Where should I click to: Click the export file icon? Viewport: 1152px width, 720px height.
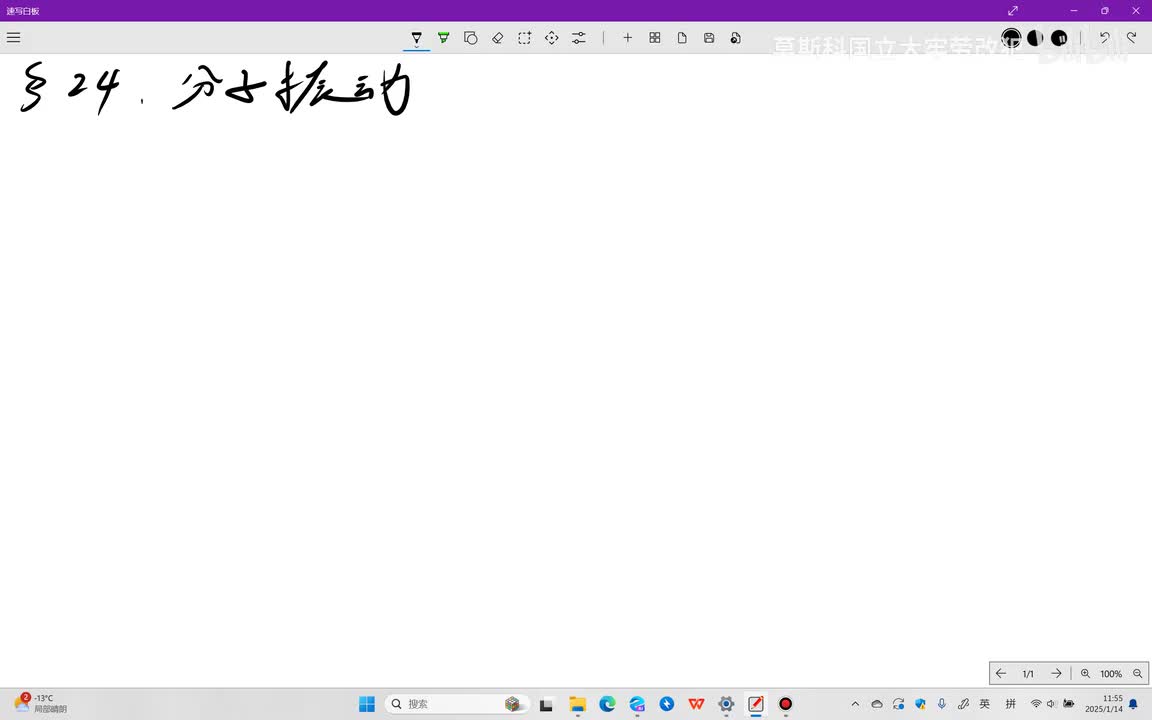735,38
